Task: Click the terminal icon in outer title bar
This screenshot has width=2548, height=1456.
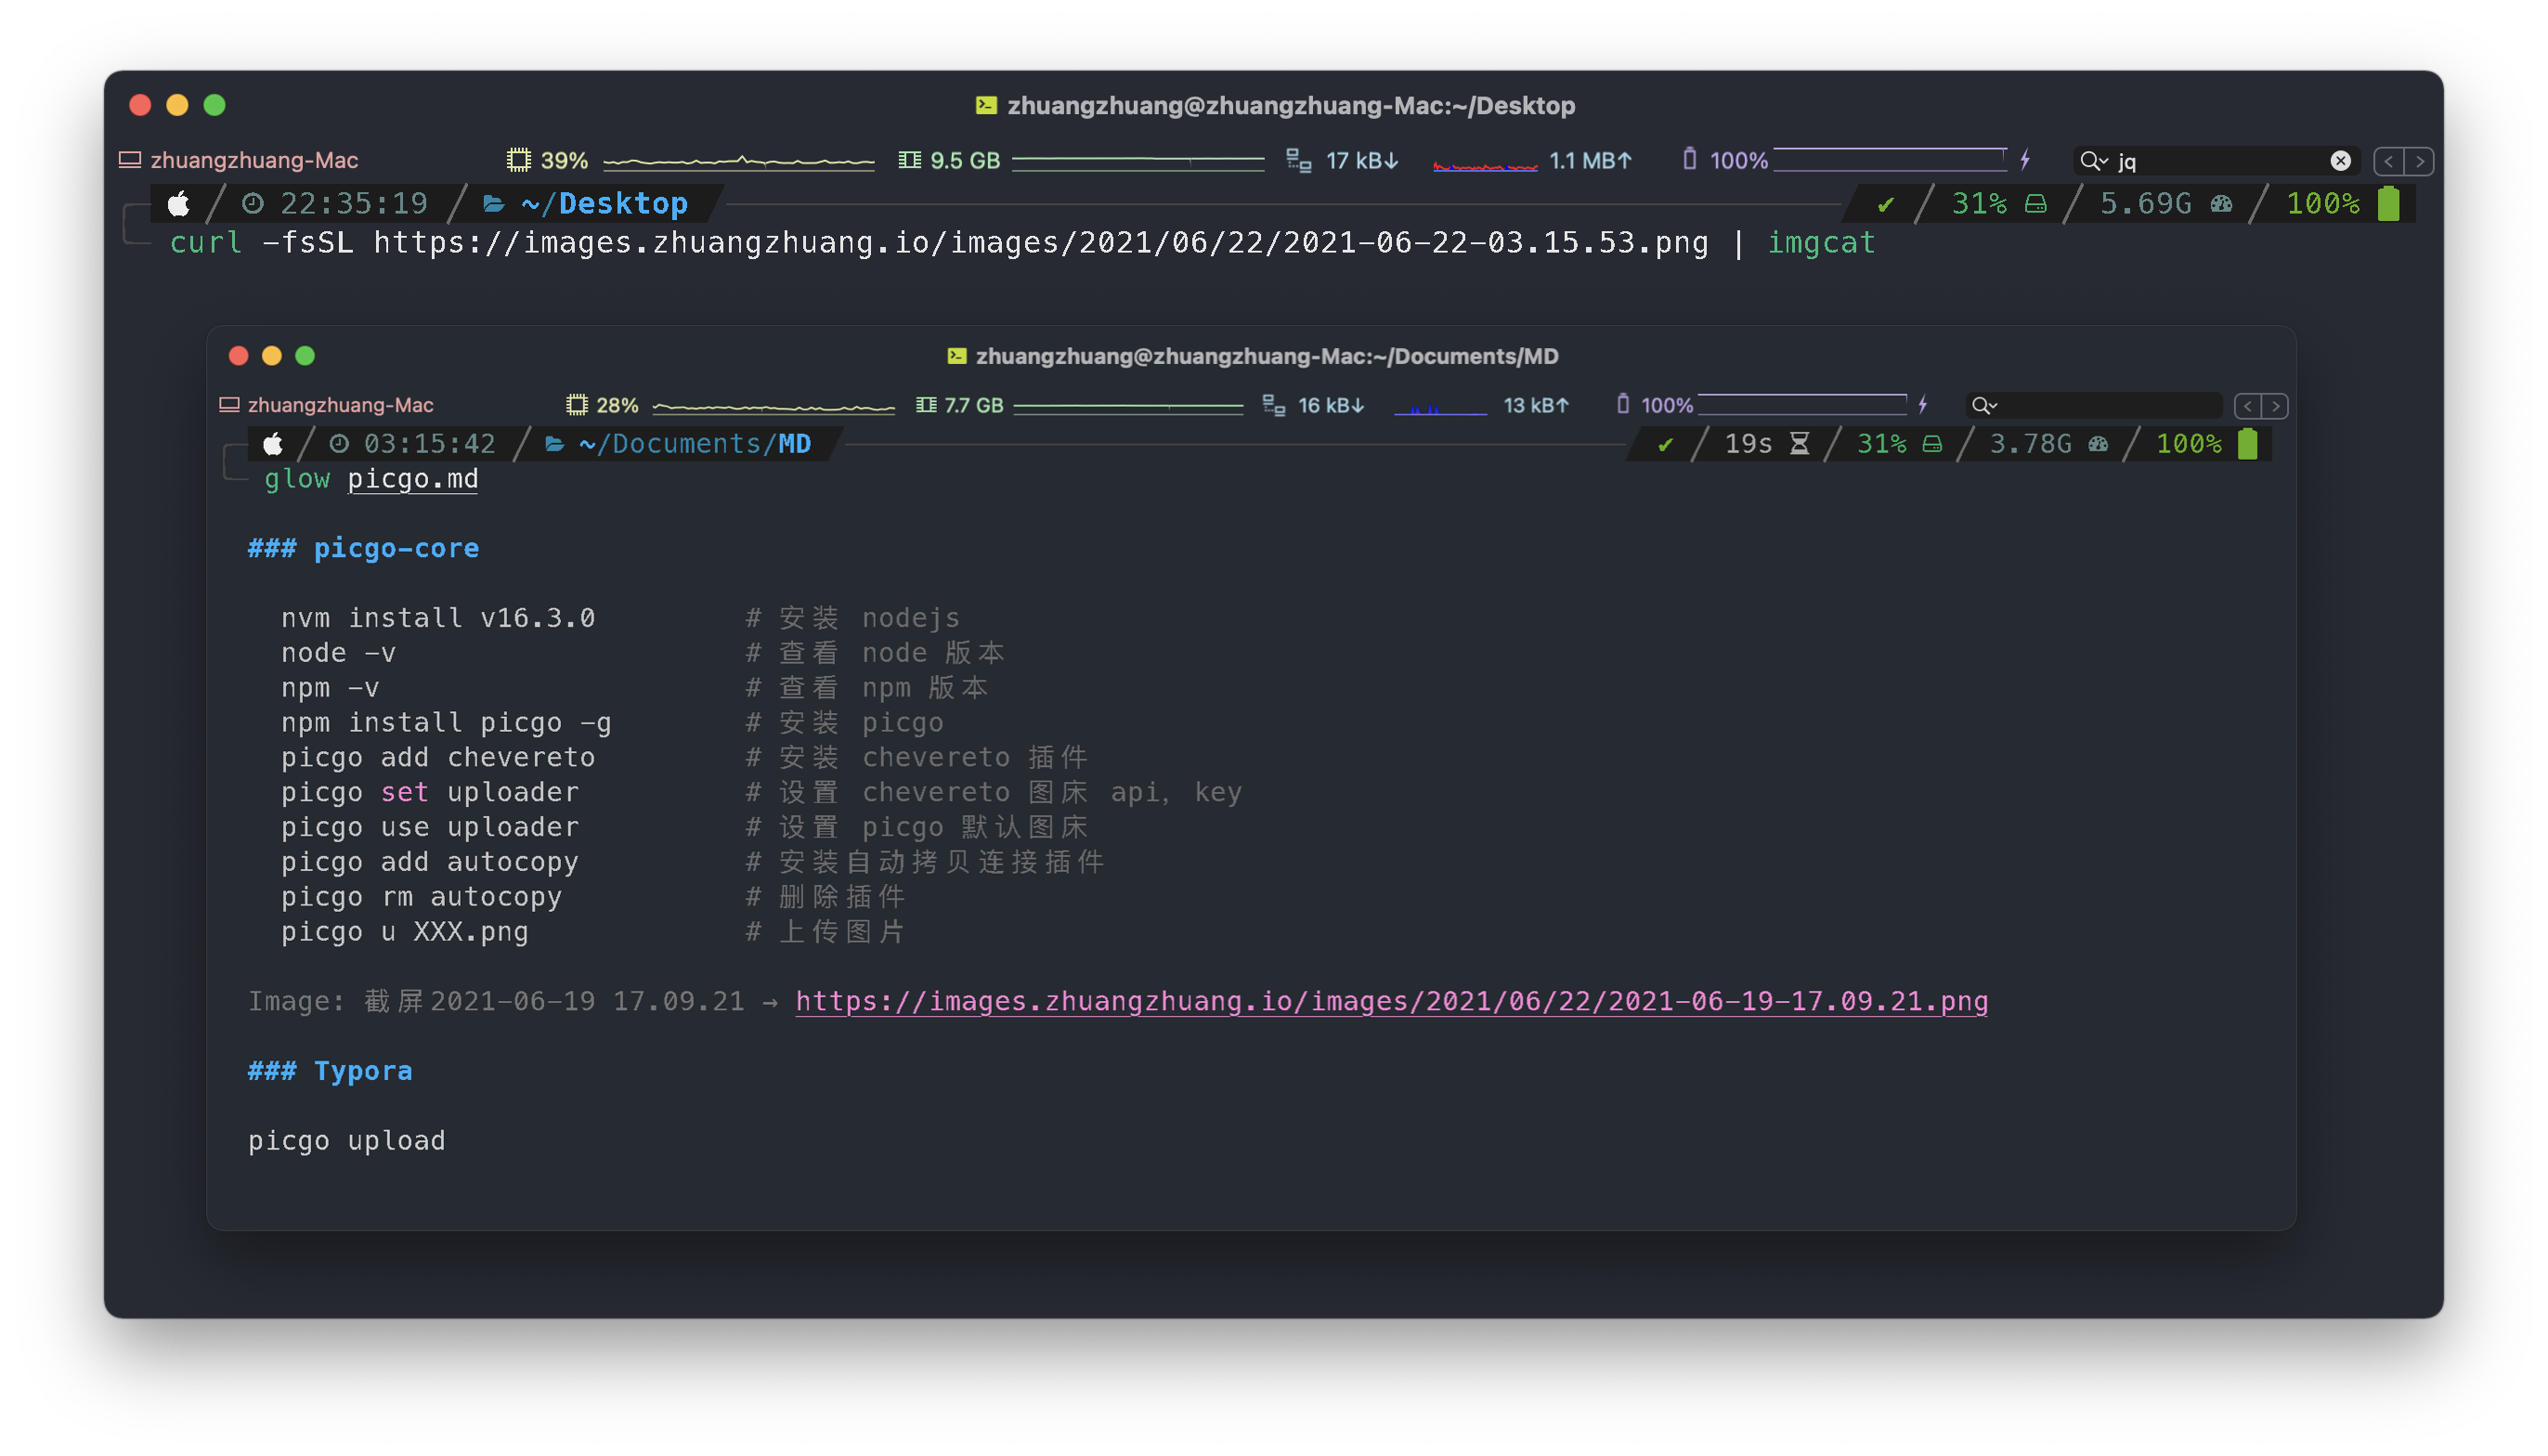Action: click(986, 105)
